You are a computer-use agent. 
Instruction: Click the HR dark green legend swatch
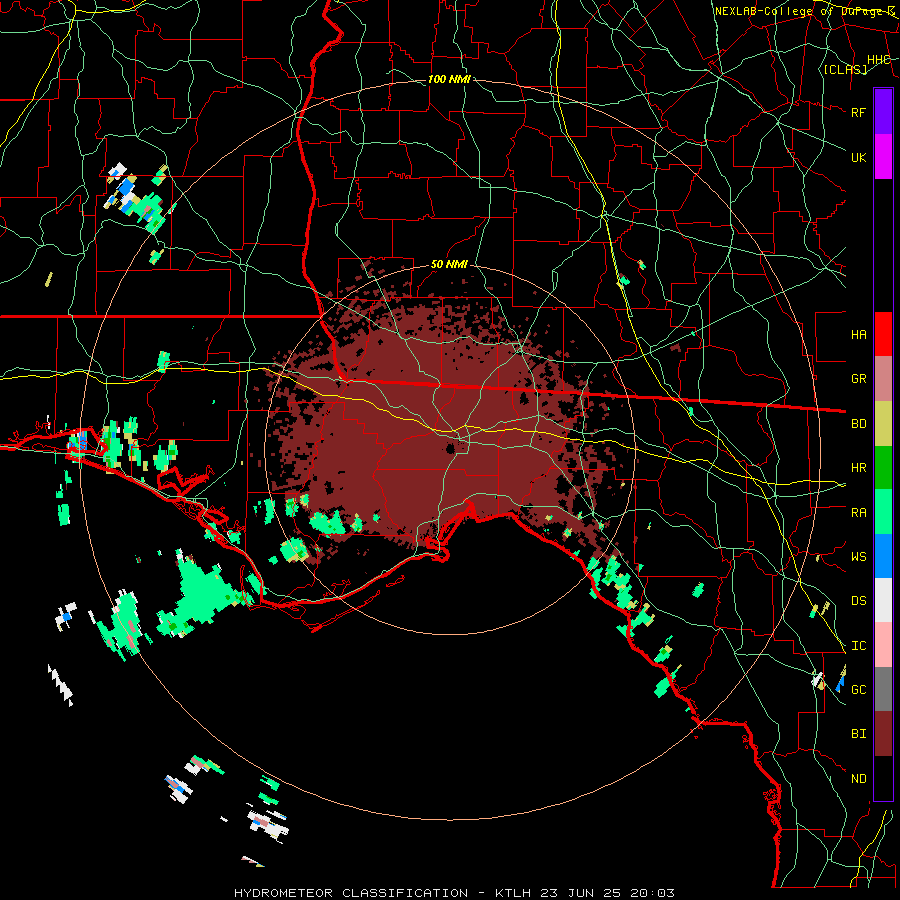[883, 467]
